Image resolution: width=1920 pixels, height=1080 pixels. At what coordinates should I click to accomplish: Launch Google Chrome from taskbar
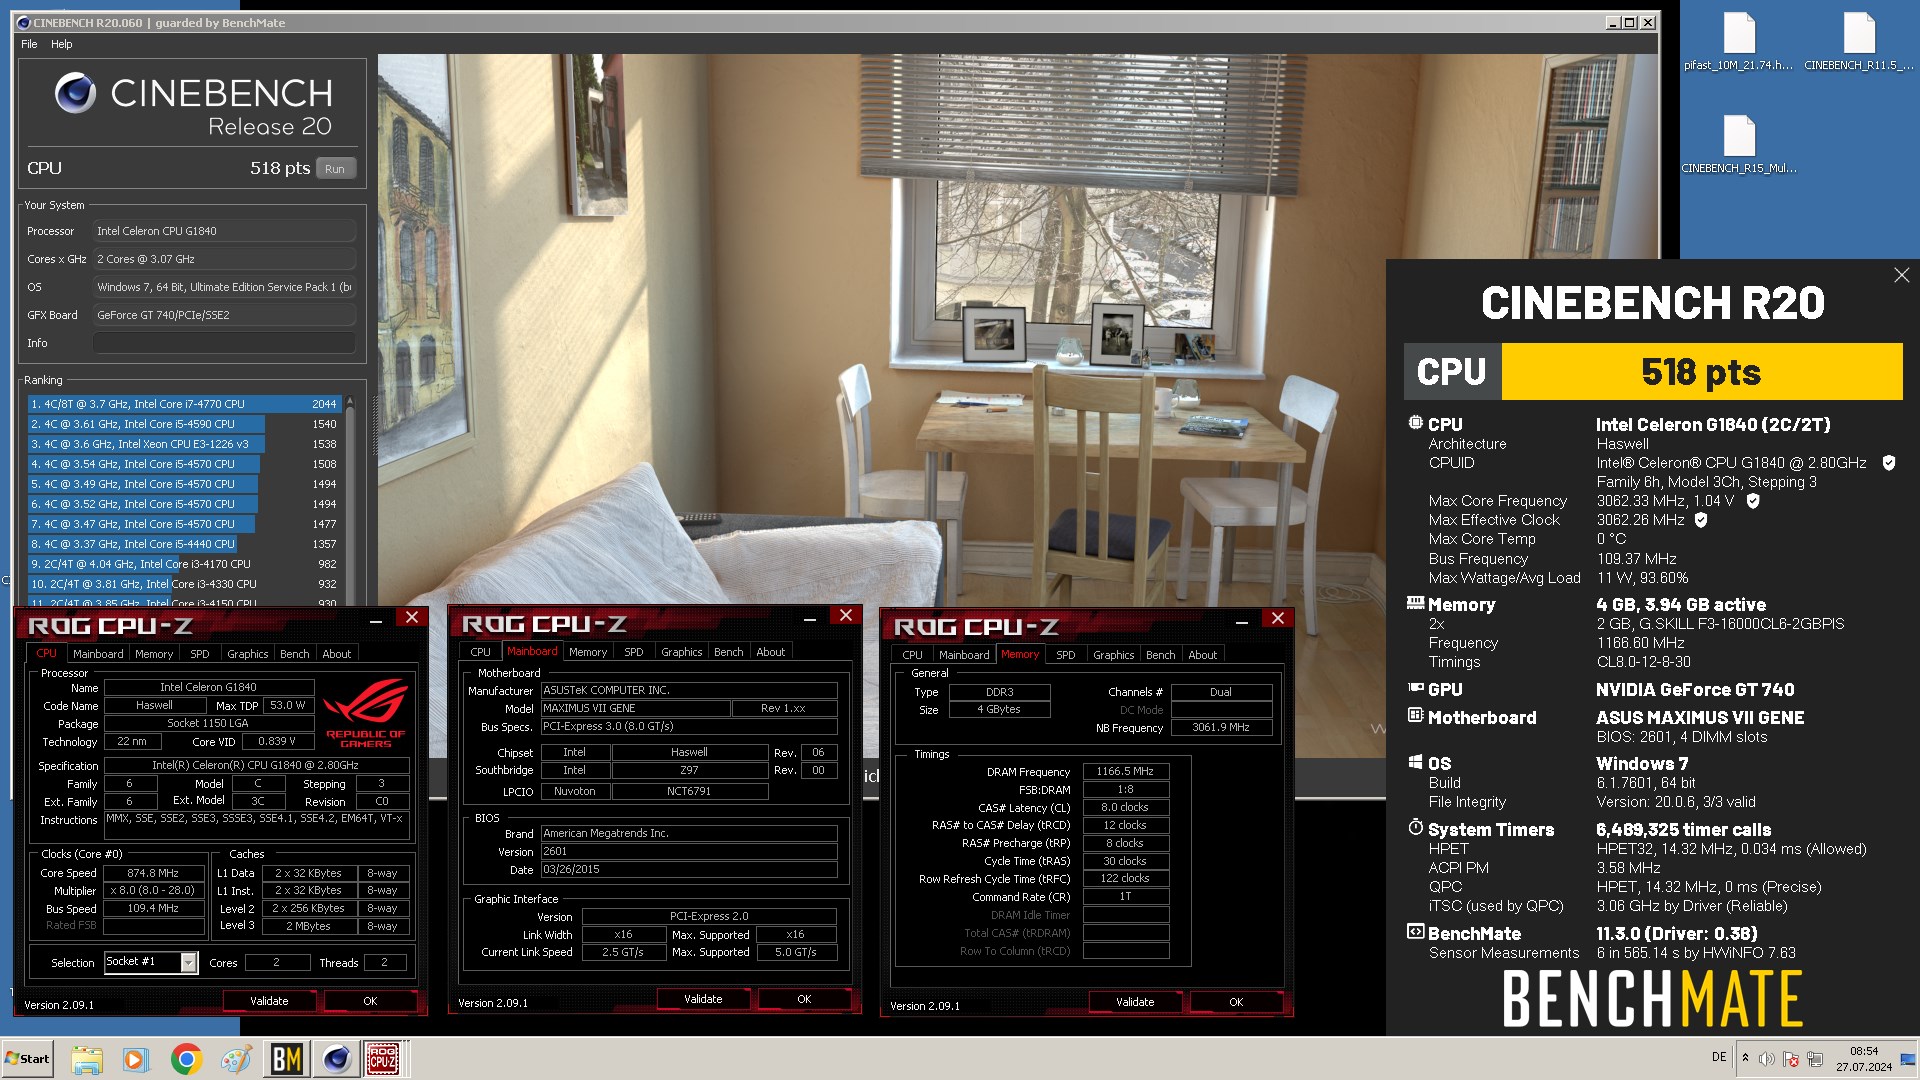186,1059
